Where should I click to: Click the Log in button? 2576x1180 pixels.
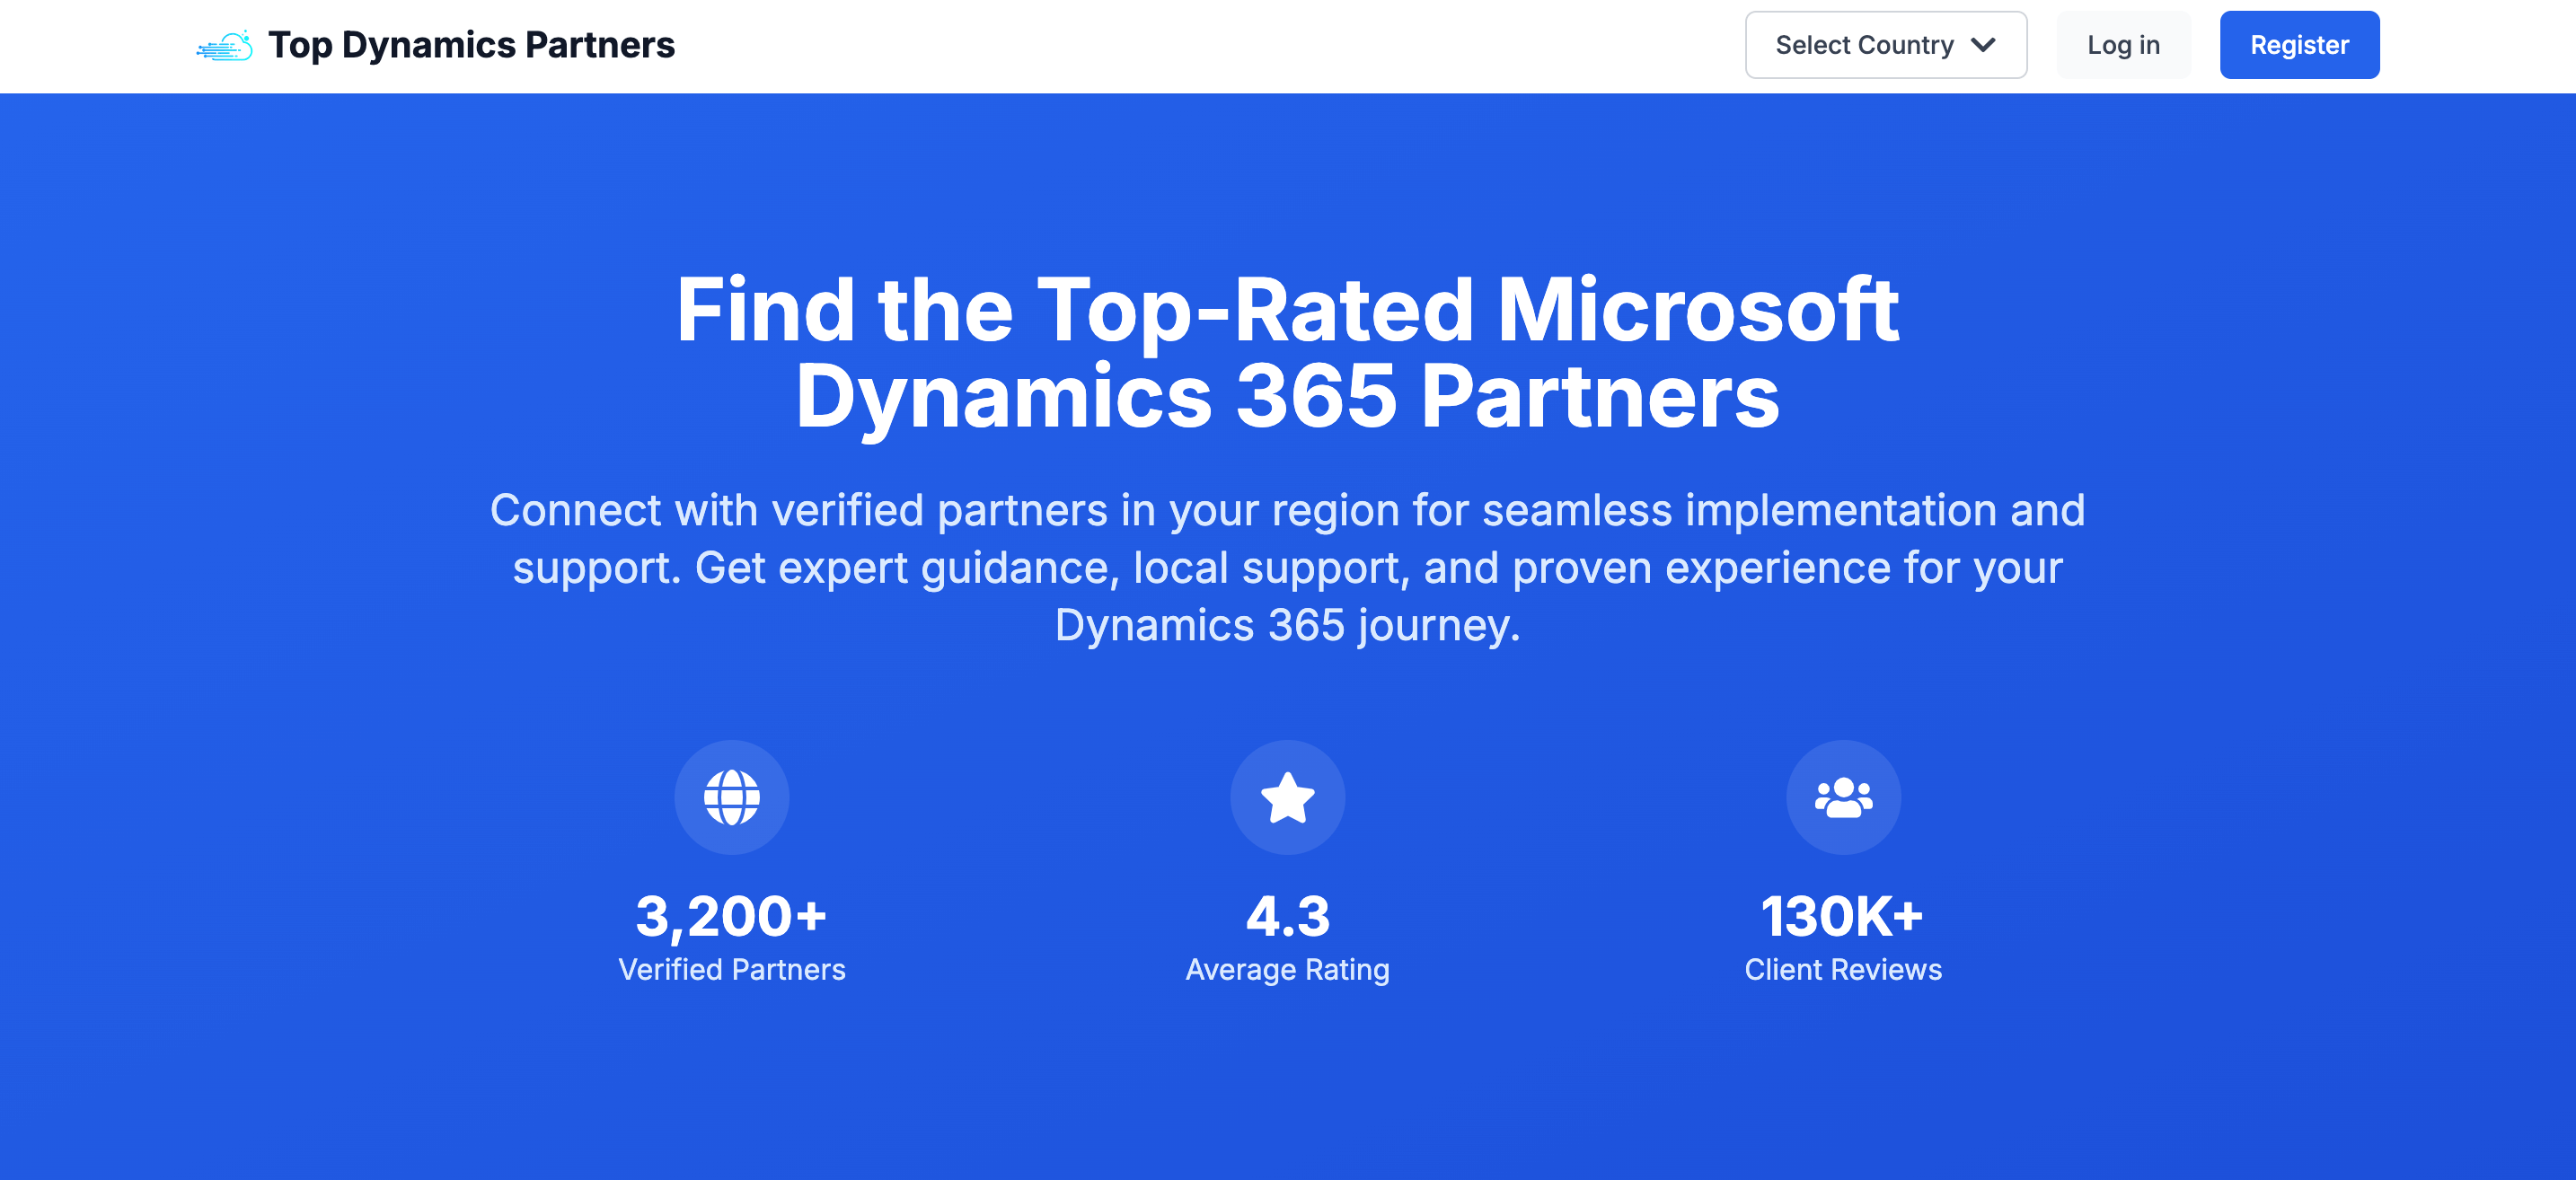pos(2123,45)
